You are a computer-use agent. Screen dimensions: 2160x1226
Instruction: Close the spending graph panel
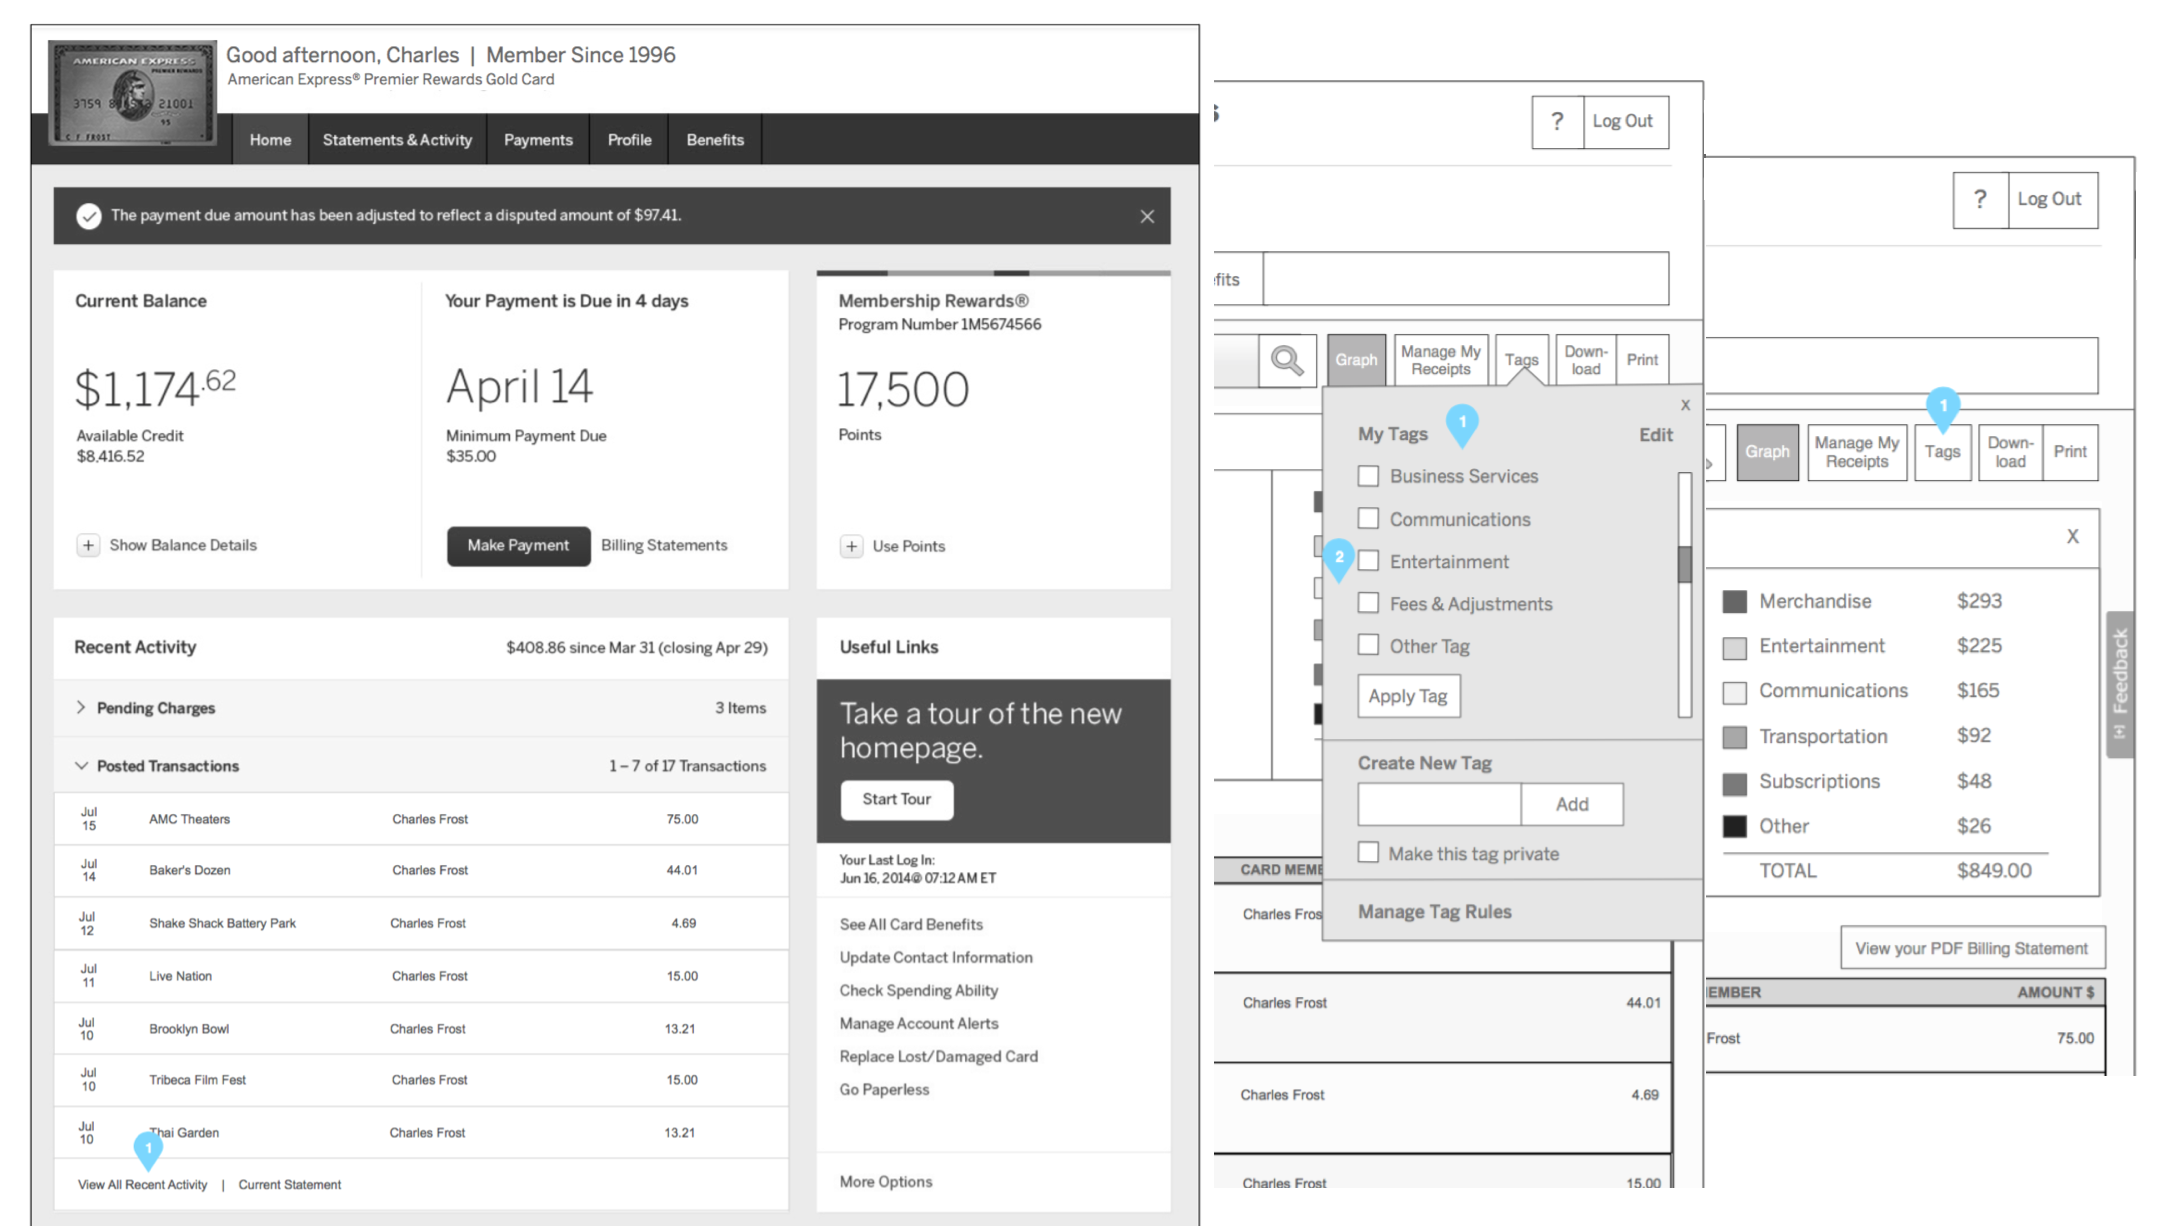coord(2073,536)
